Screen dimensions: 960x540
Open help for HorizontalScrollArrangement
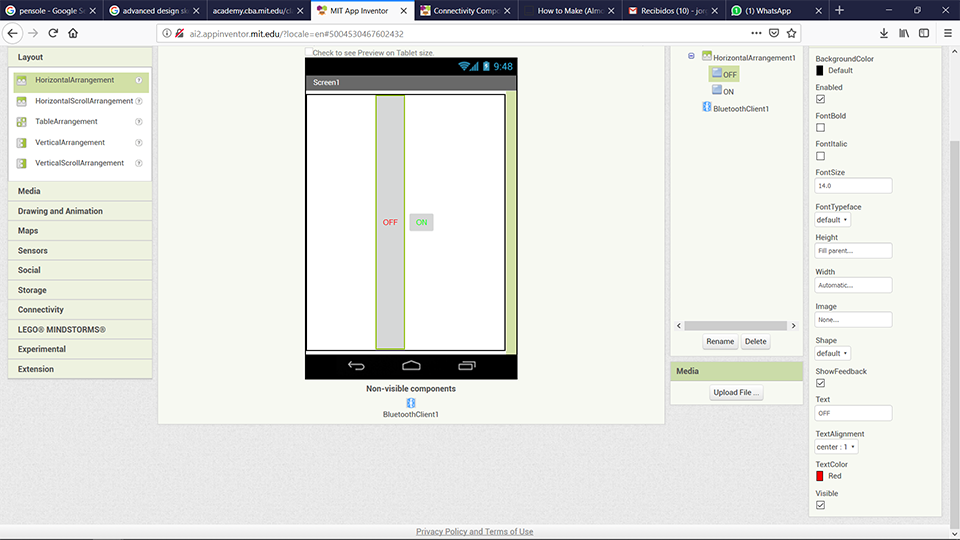139,101
